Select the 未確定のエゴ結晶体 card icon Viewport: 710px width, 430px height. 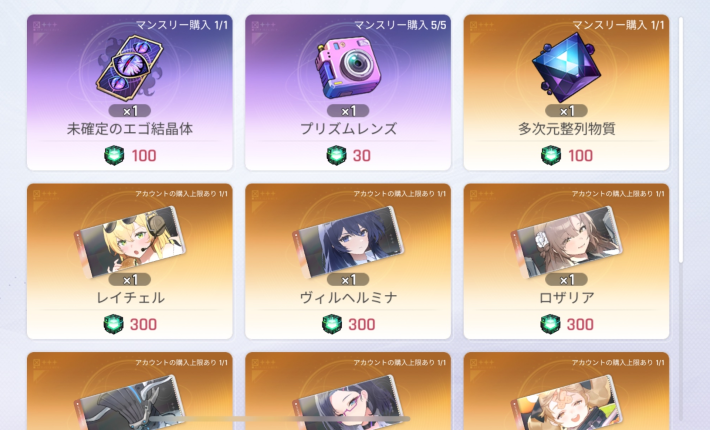[130, 68]
